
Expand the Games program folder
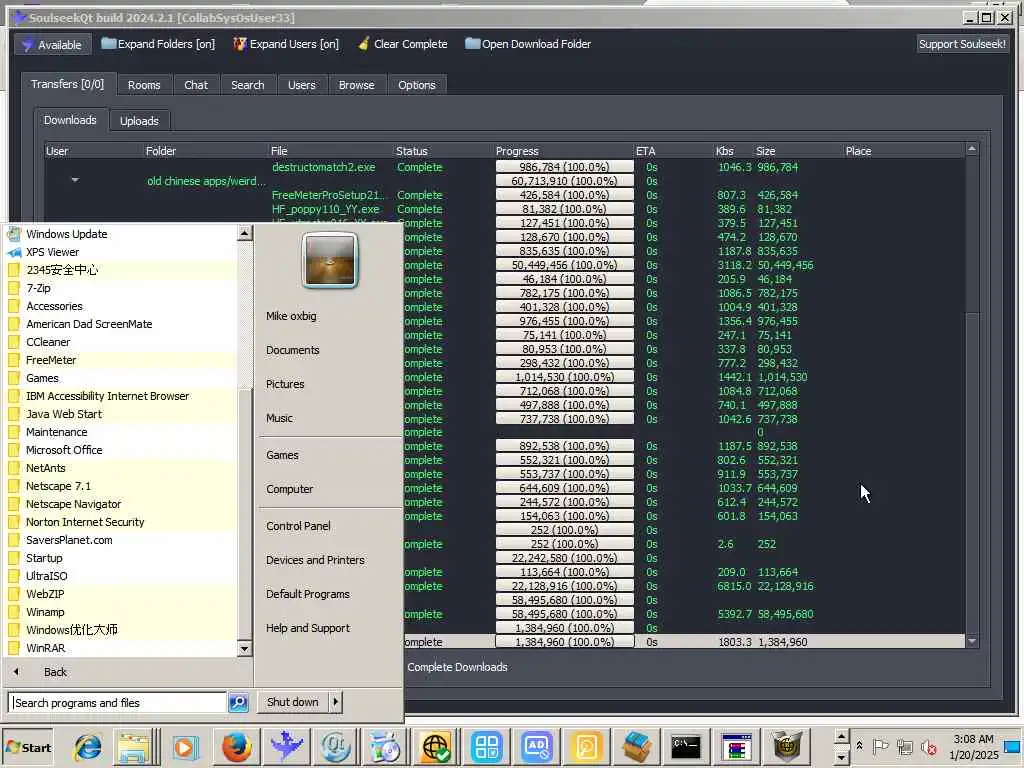click(42, 378)
